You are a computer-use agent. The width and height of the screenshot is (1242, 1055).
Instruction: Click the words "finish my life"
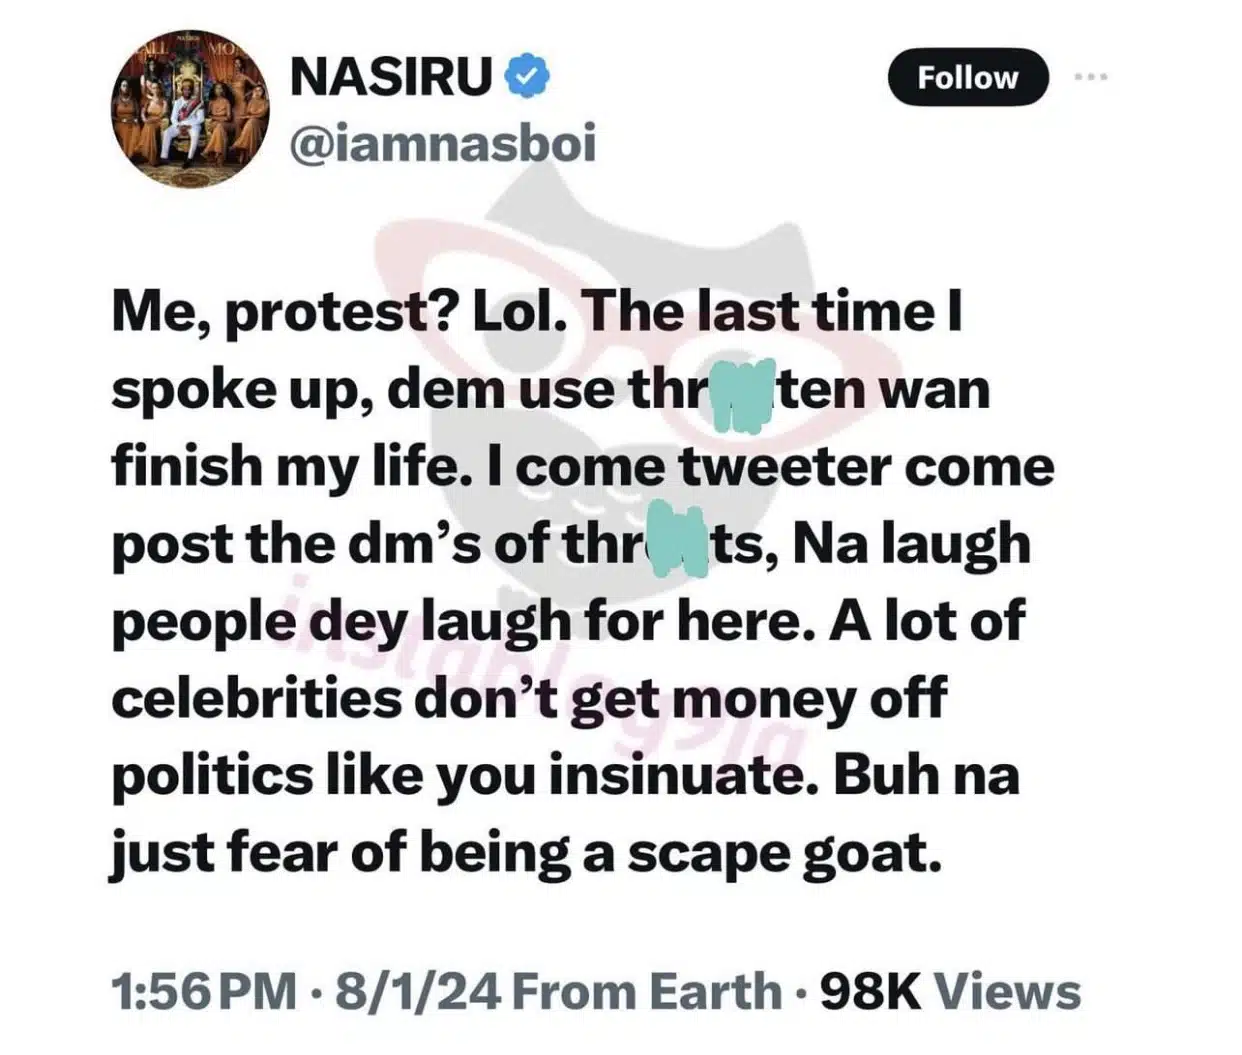click(x=283, y=468)
